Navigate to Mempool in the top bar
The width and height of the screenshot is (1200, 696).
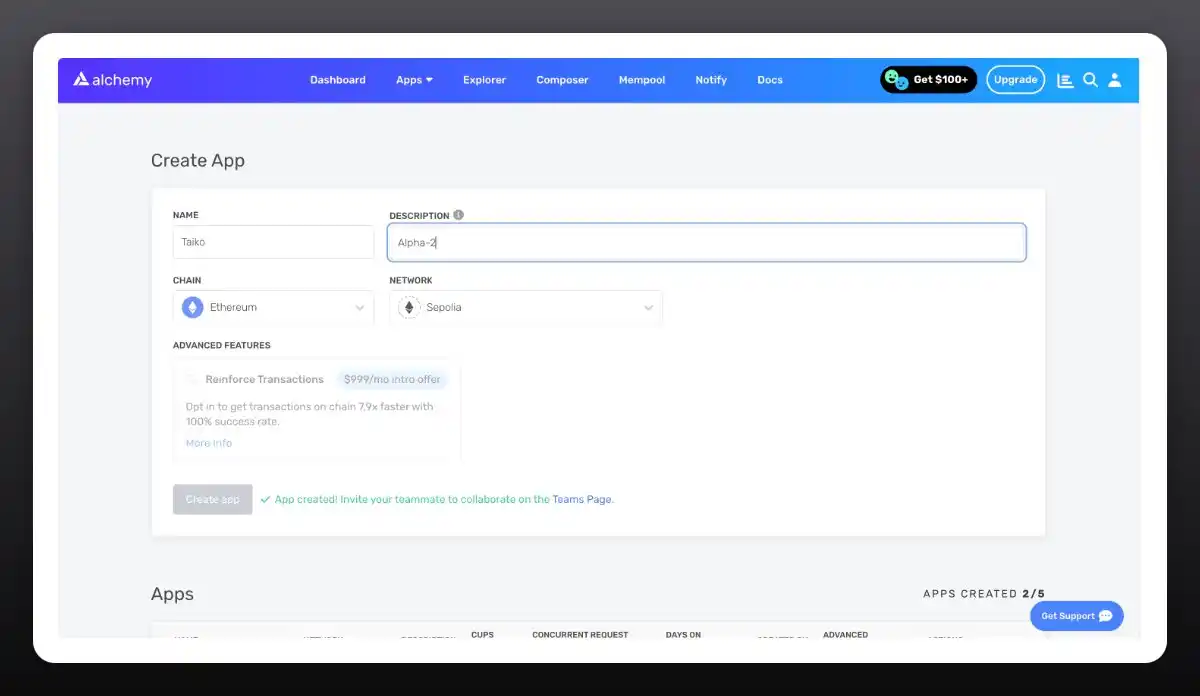[x=641, y=80]
